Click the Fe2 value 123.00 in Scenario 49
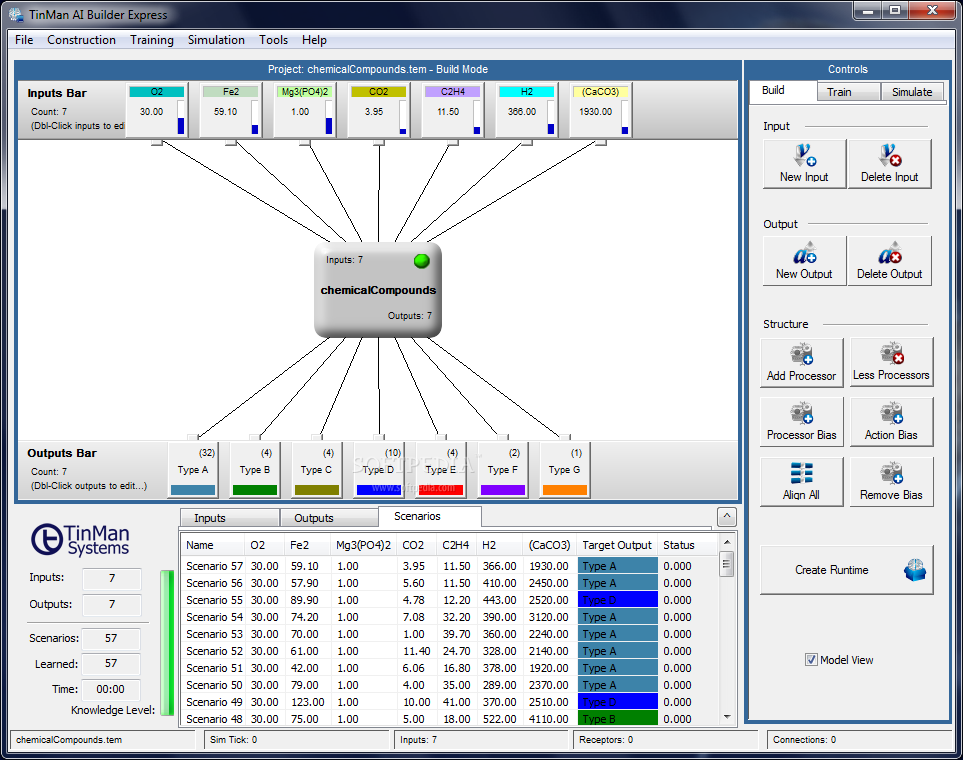This screenshot has height=760, width=963. point(307,702)
